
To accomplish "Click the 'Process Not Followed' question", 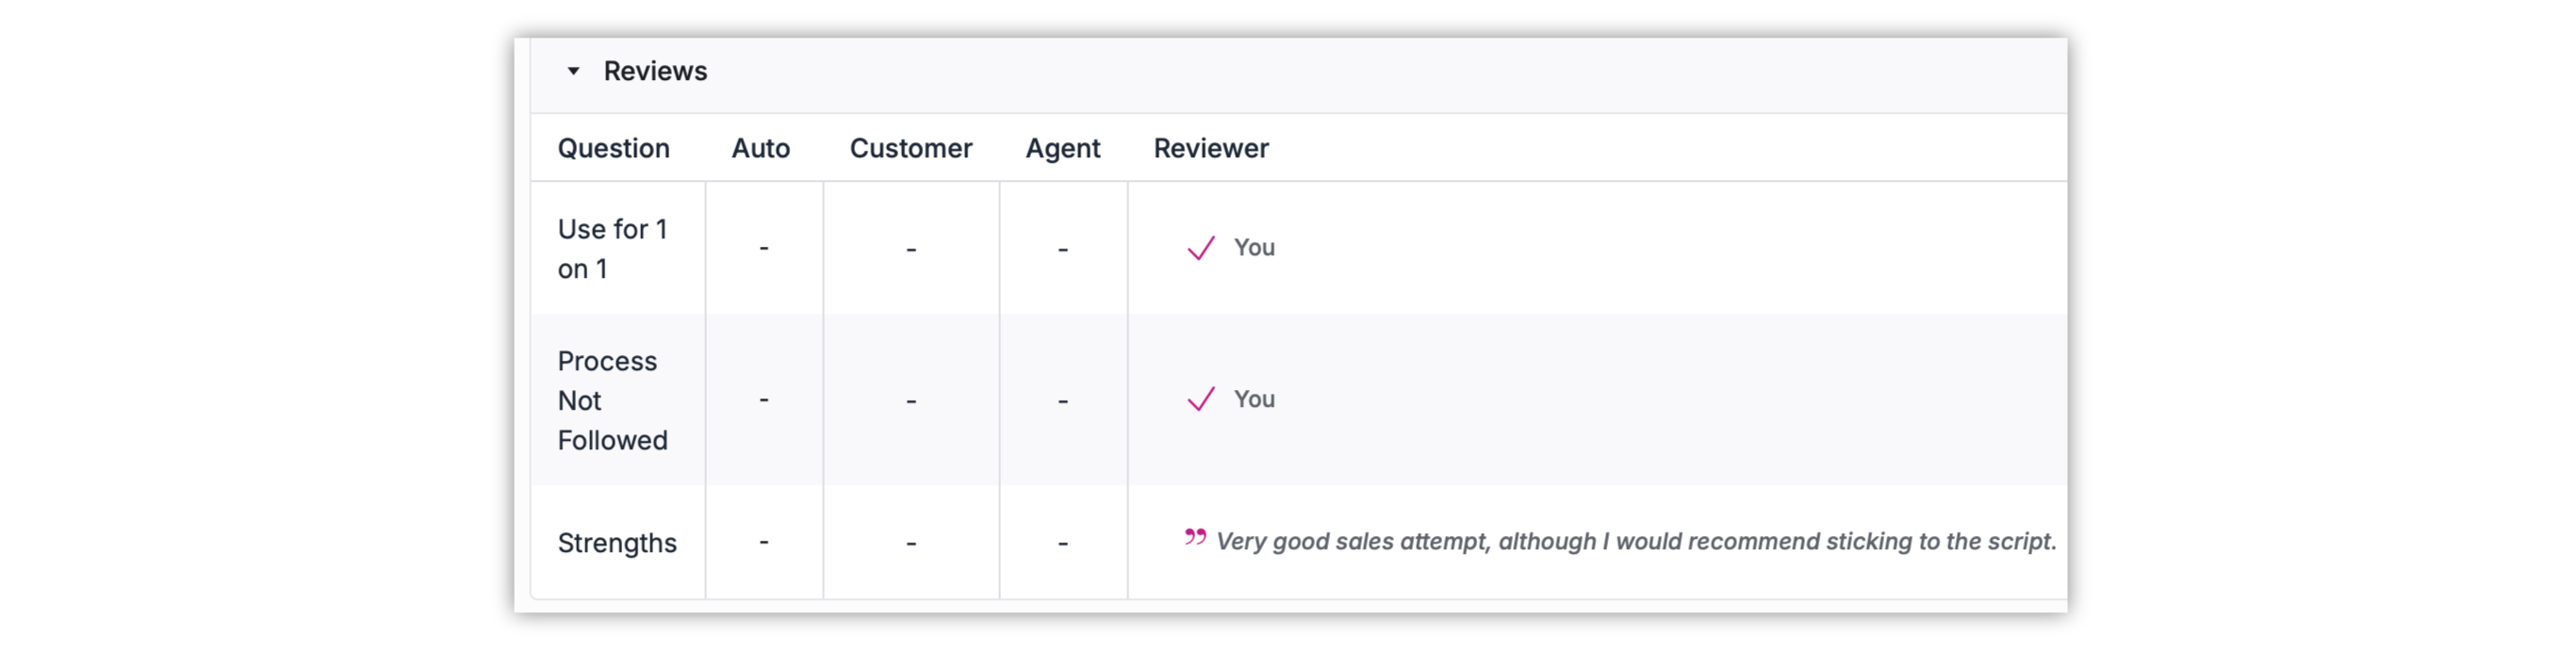I will (612, 400).
